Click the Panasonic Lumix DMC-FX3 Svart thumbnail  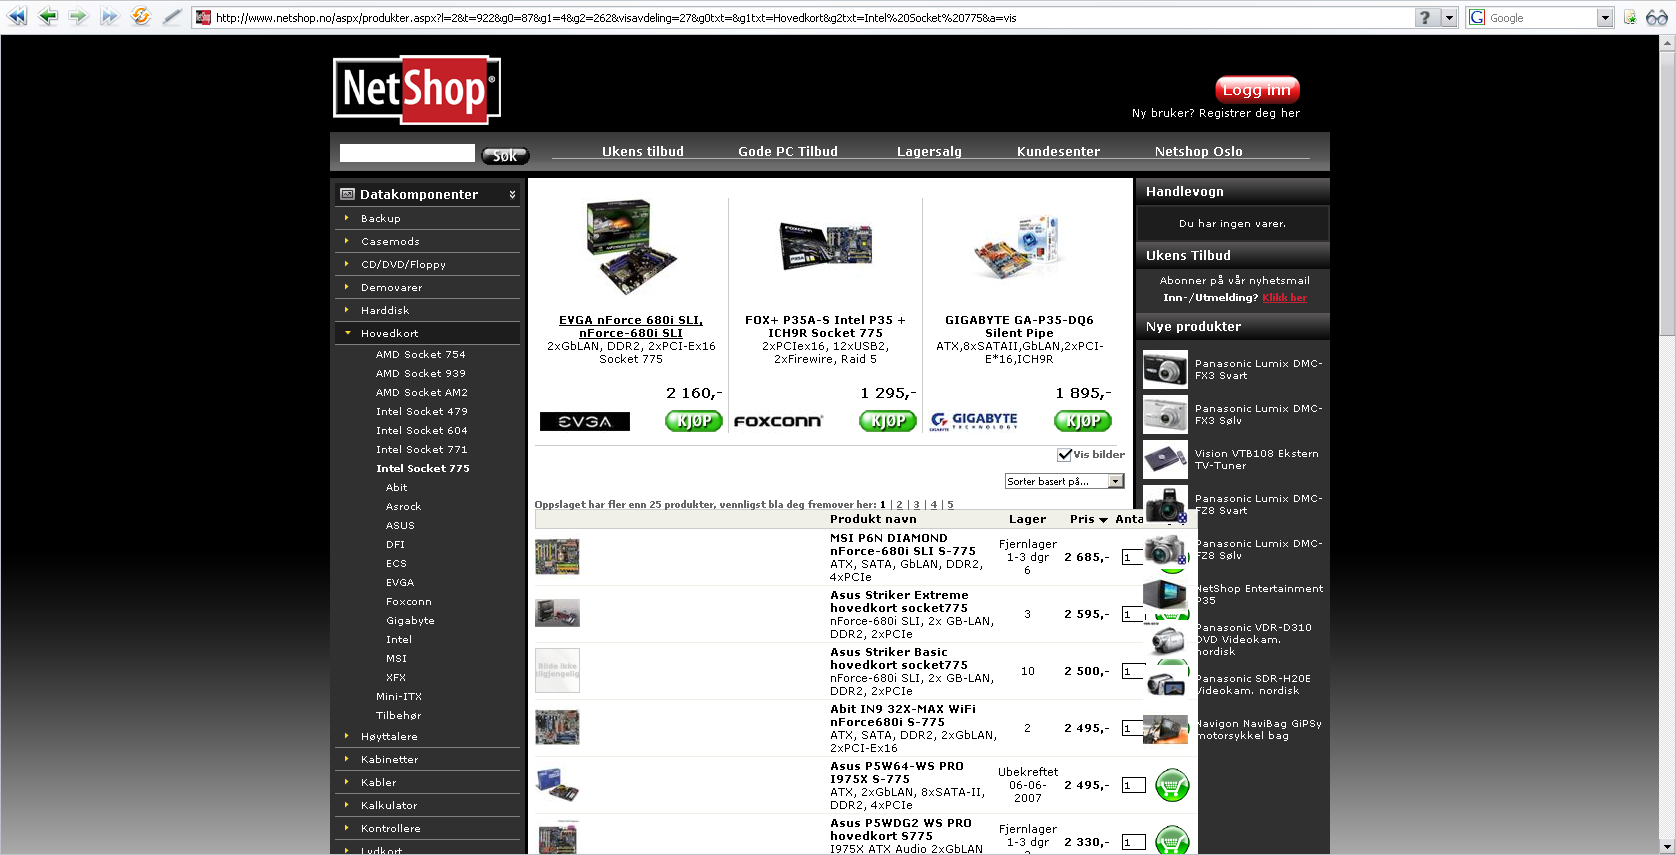click(x=1165, y=369)
